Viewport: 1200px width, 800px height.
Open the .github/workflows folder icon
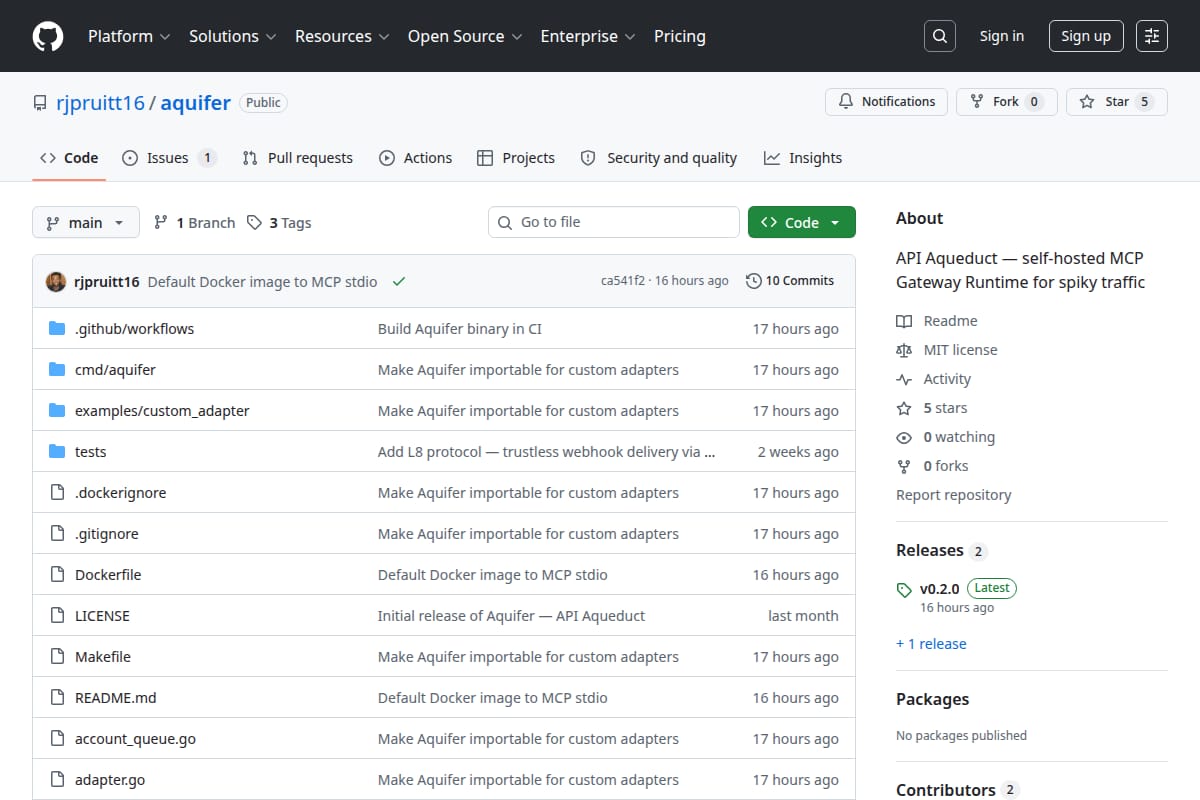click(57, 329)
